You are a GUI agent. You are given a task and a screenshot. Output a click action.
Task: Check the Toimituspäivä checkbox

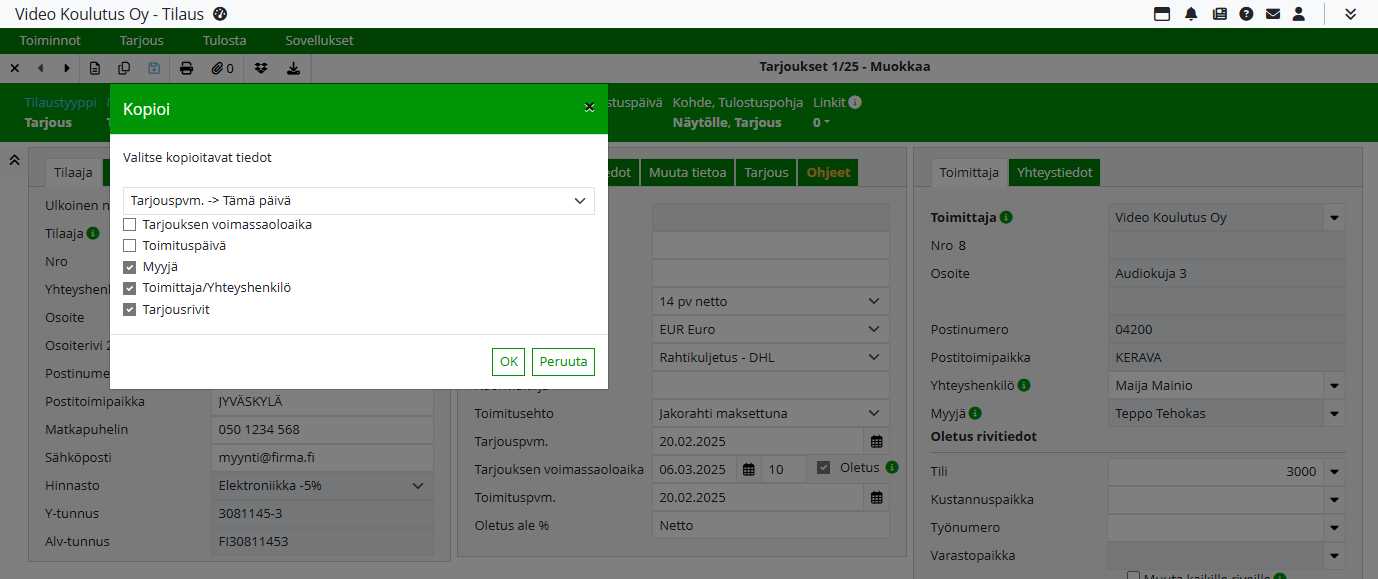click(x=130, y=246)
